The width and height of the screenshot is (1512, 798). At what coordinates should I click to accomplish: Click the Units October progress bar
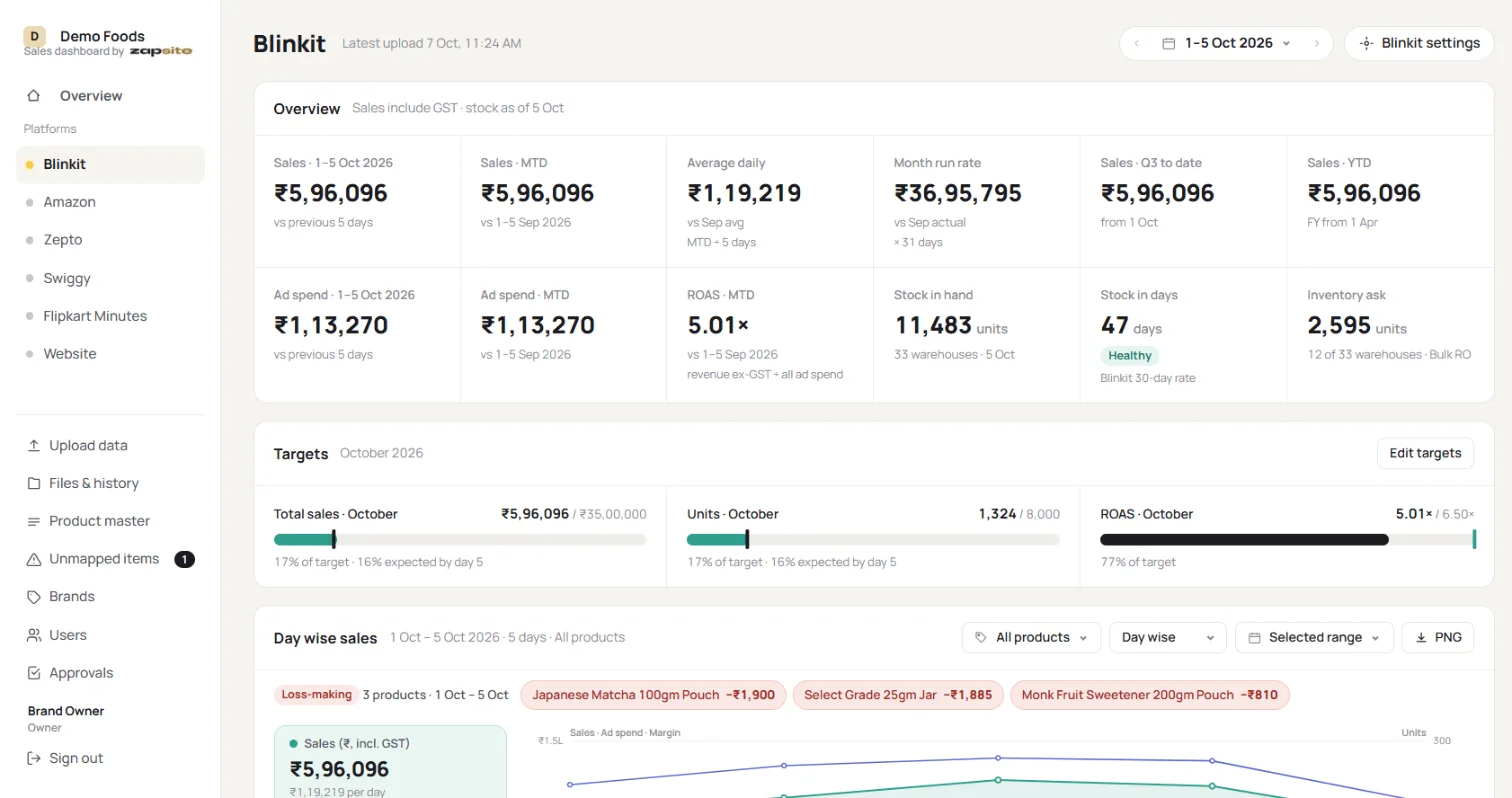873,540
